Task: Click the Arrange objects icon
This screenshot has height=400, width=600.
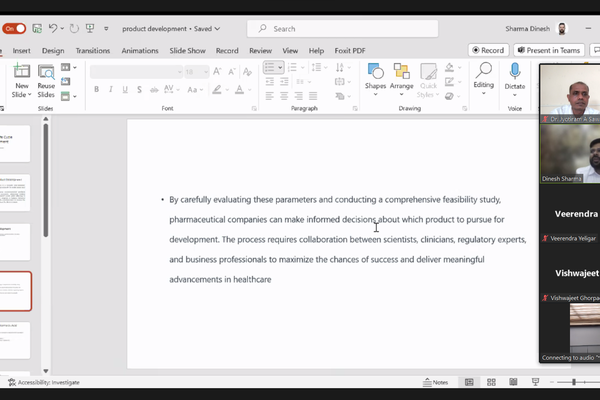Action: click(x=402, y=74)
